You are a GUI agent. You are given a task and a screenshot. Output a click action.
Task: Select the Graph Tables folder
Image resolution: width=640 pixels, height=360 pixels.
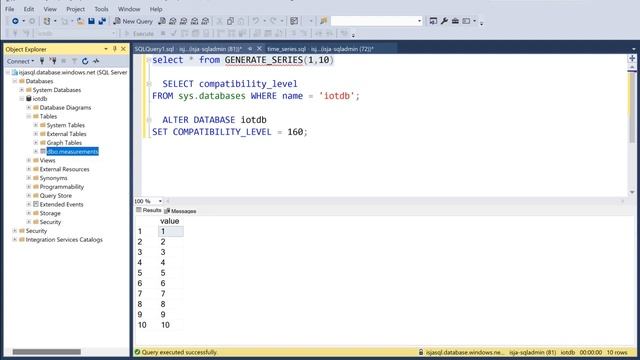click(x=64, y=143)
